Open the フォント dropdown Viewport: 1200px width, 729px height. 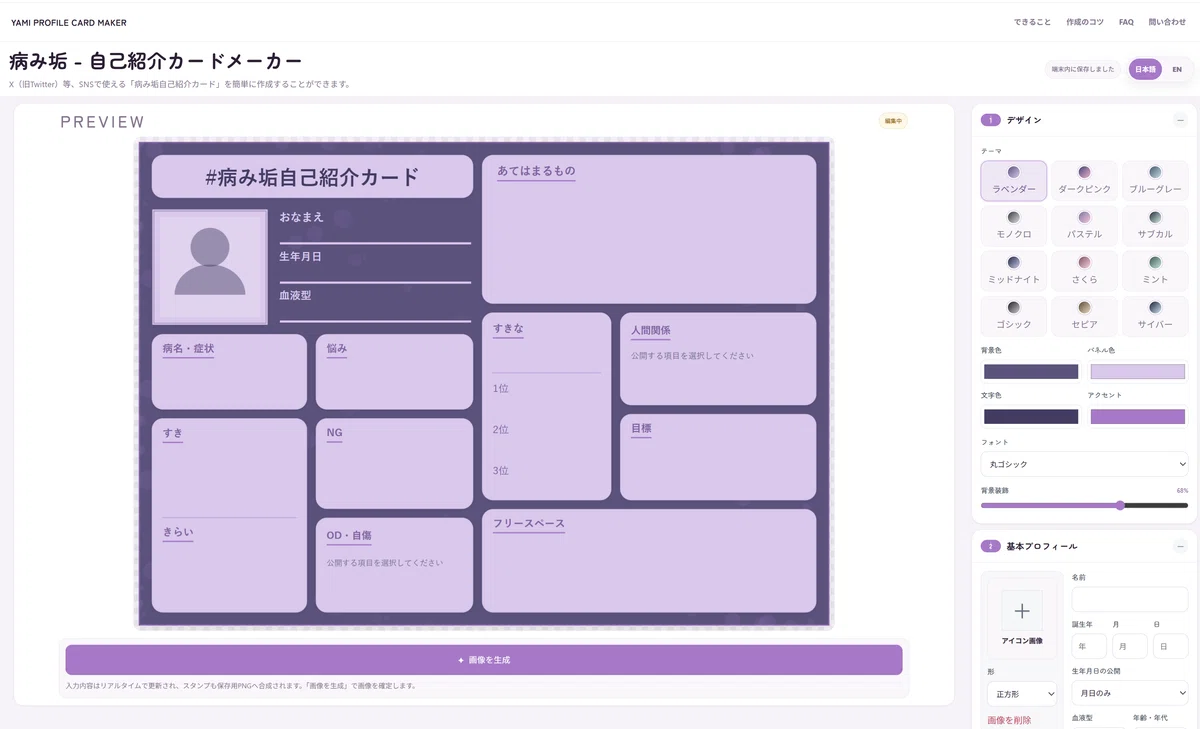(1085, 464)
